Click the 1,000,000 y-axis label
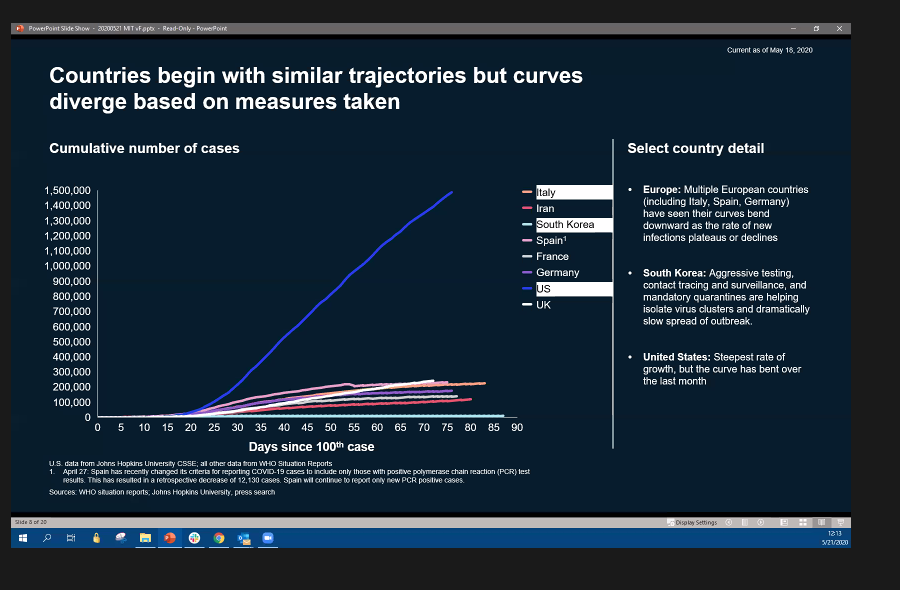 click(x=67, y=266)
